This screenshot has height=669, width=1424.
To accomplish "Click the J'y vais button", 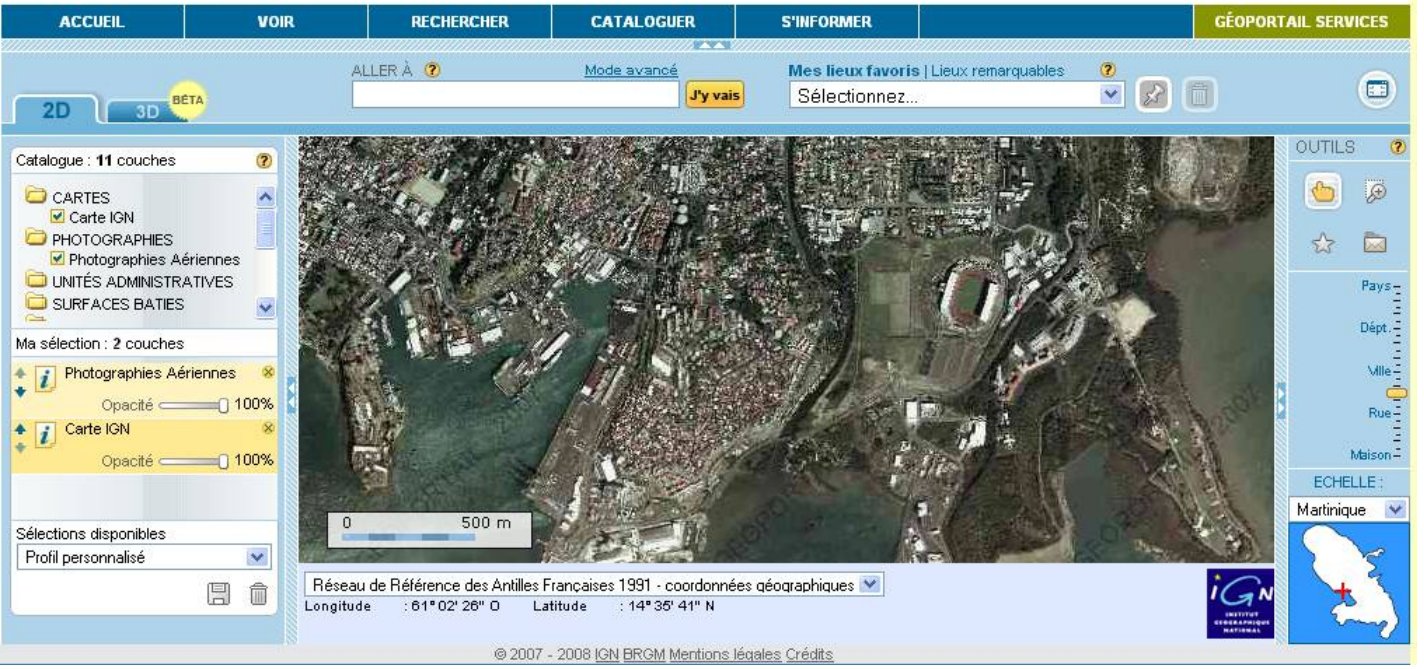I will [714, 95].
